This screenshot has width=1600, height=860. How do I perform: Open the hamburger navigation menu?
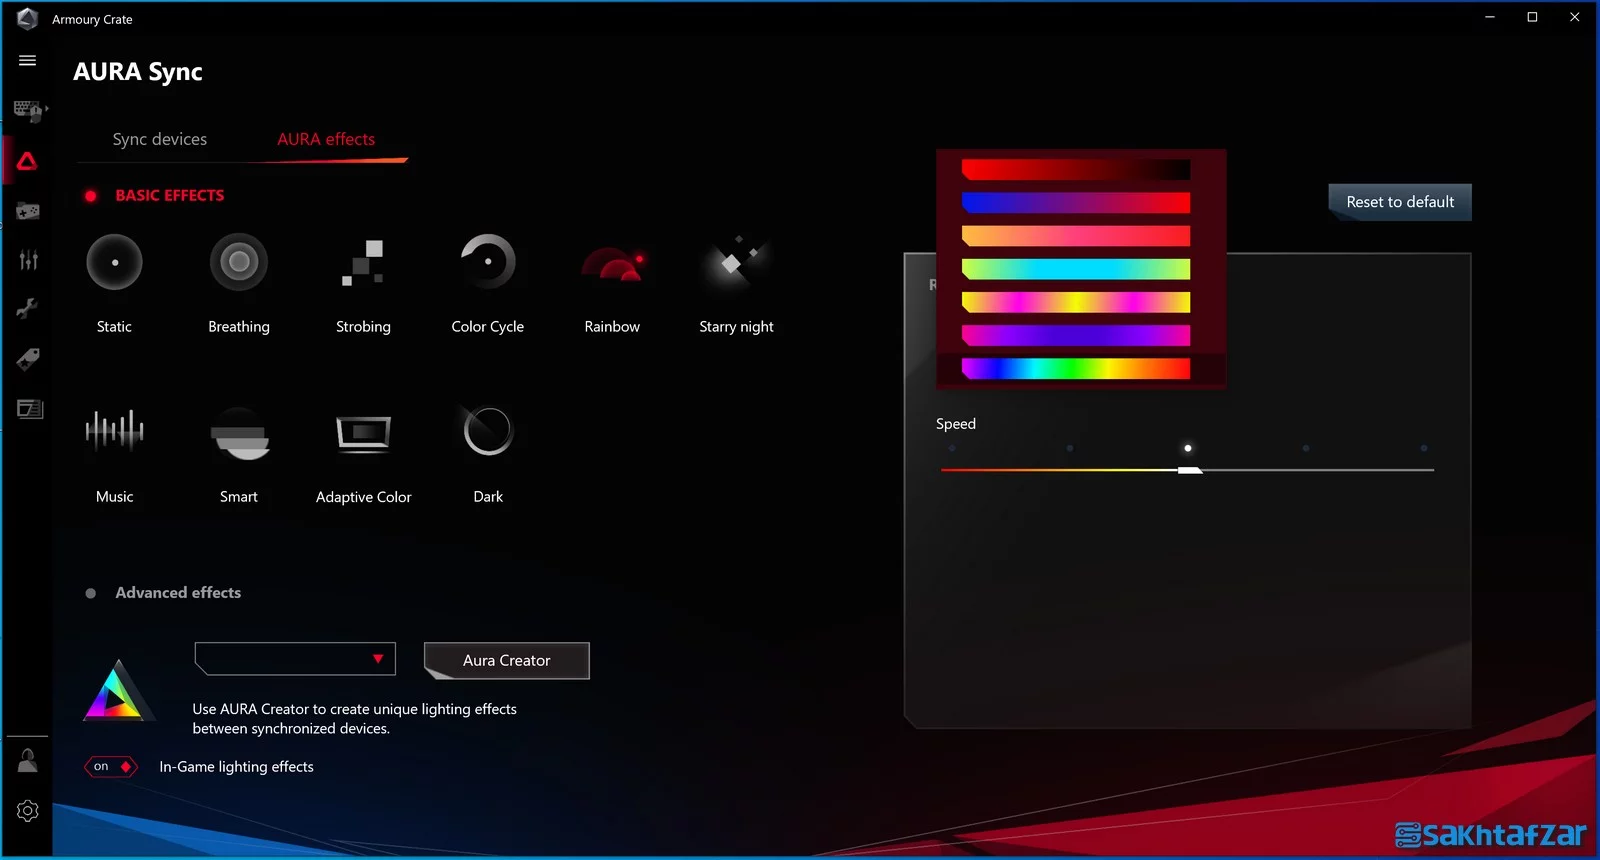click(x=28, y=60)
